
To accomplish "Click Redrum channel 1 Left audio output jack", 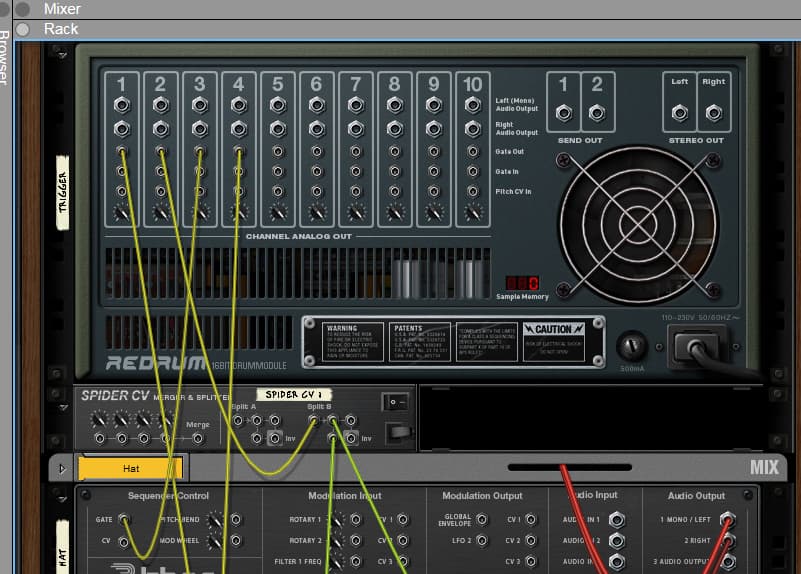I will point(122,105).
